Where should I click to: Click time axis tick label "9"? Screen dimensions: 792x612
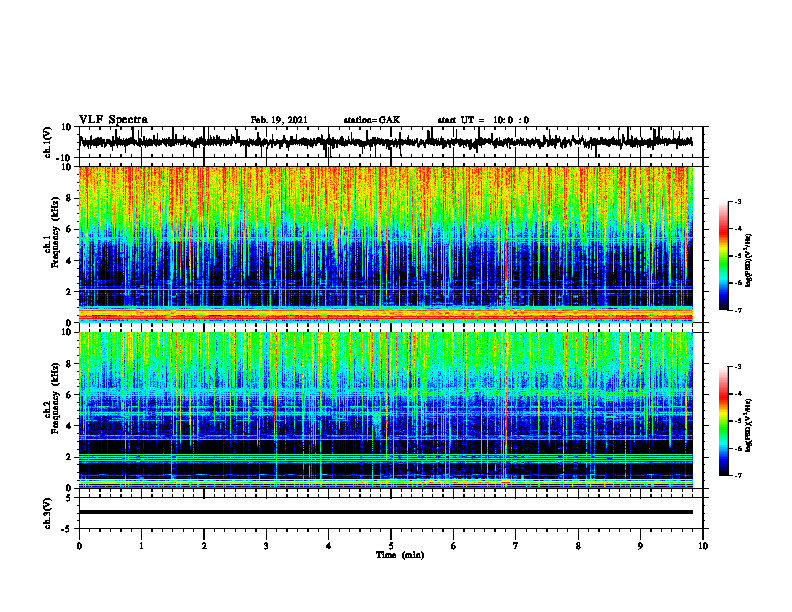click(x=640, y=546)
